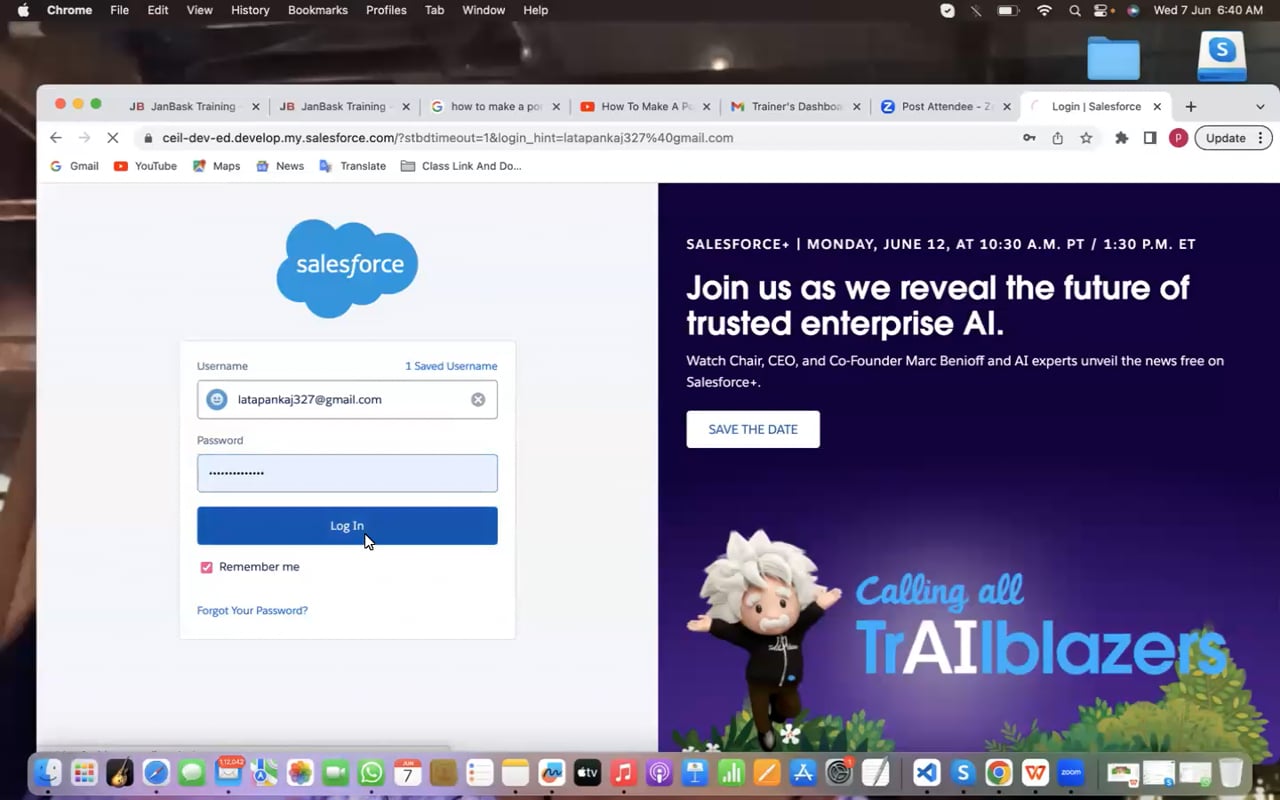Open the Gmail bookmark
1280x800 pixels.
75,166
